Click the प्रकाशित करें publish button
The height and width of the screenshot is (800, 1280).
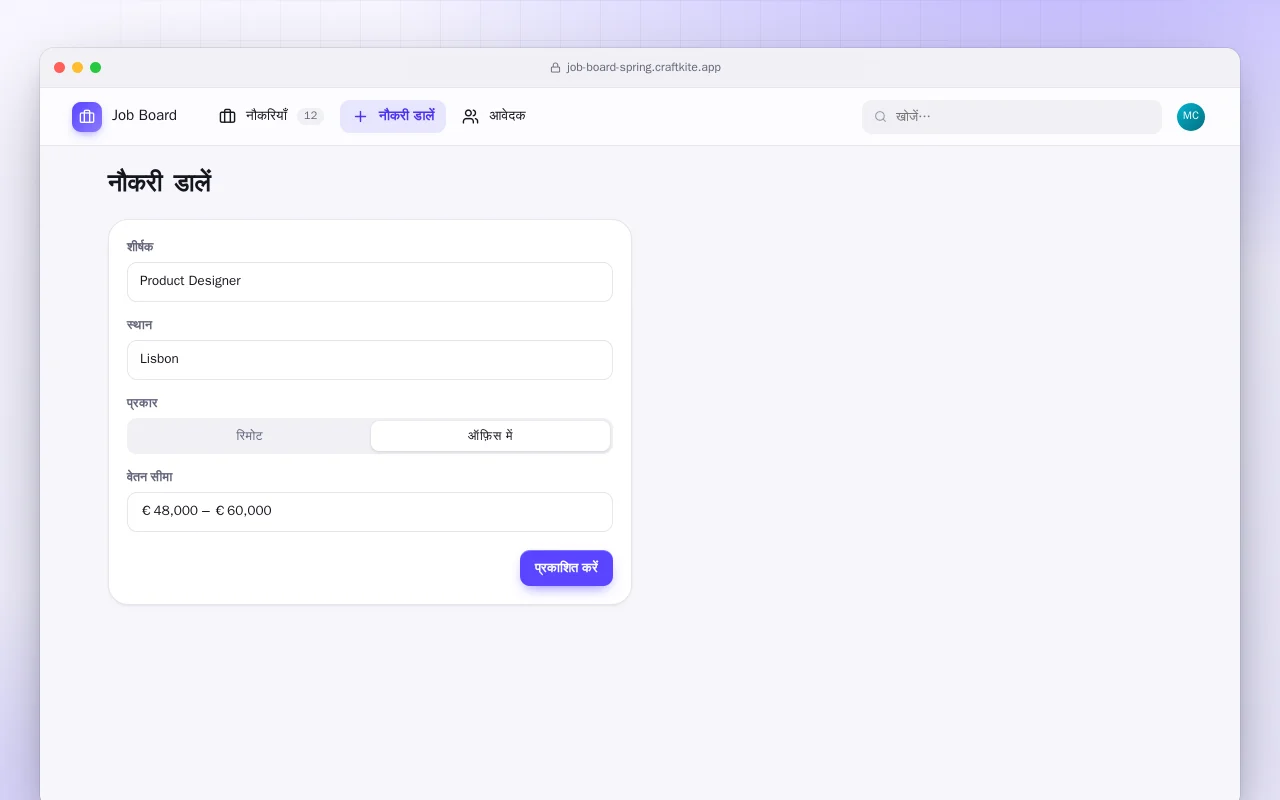click(566, 568)
